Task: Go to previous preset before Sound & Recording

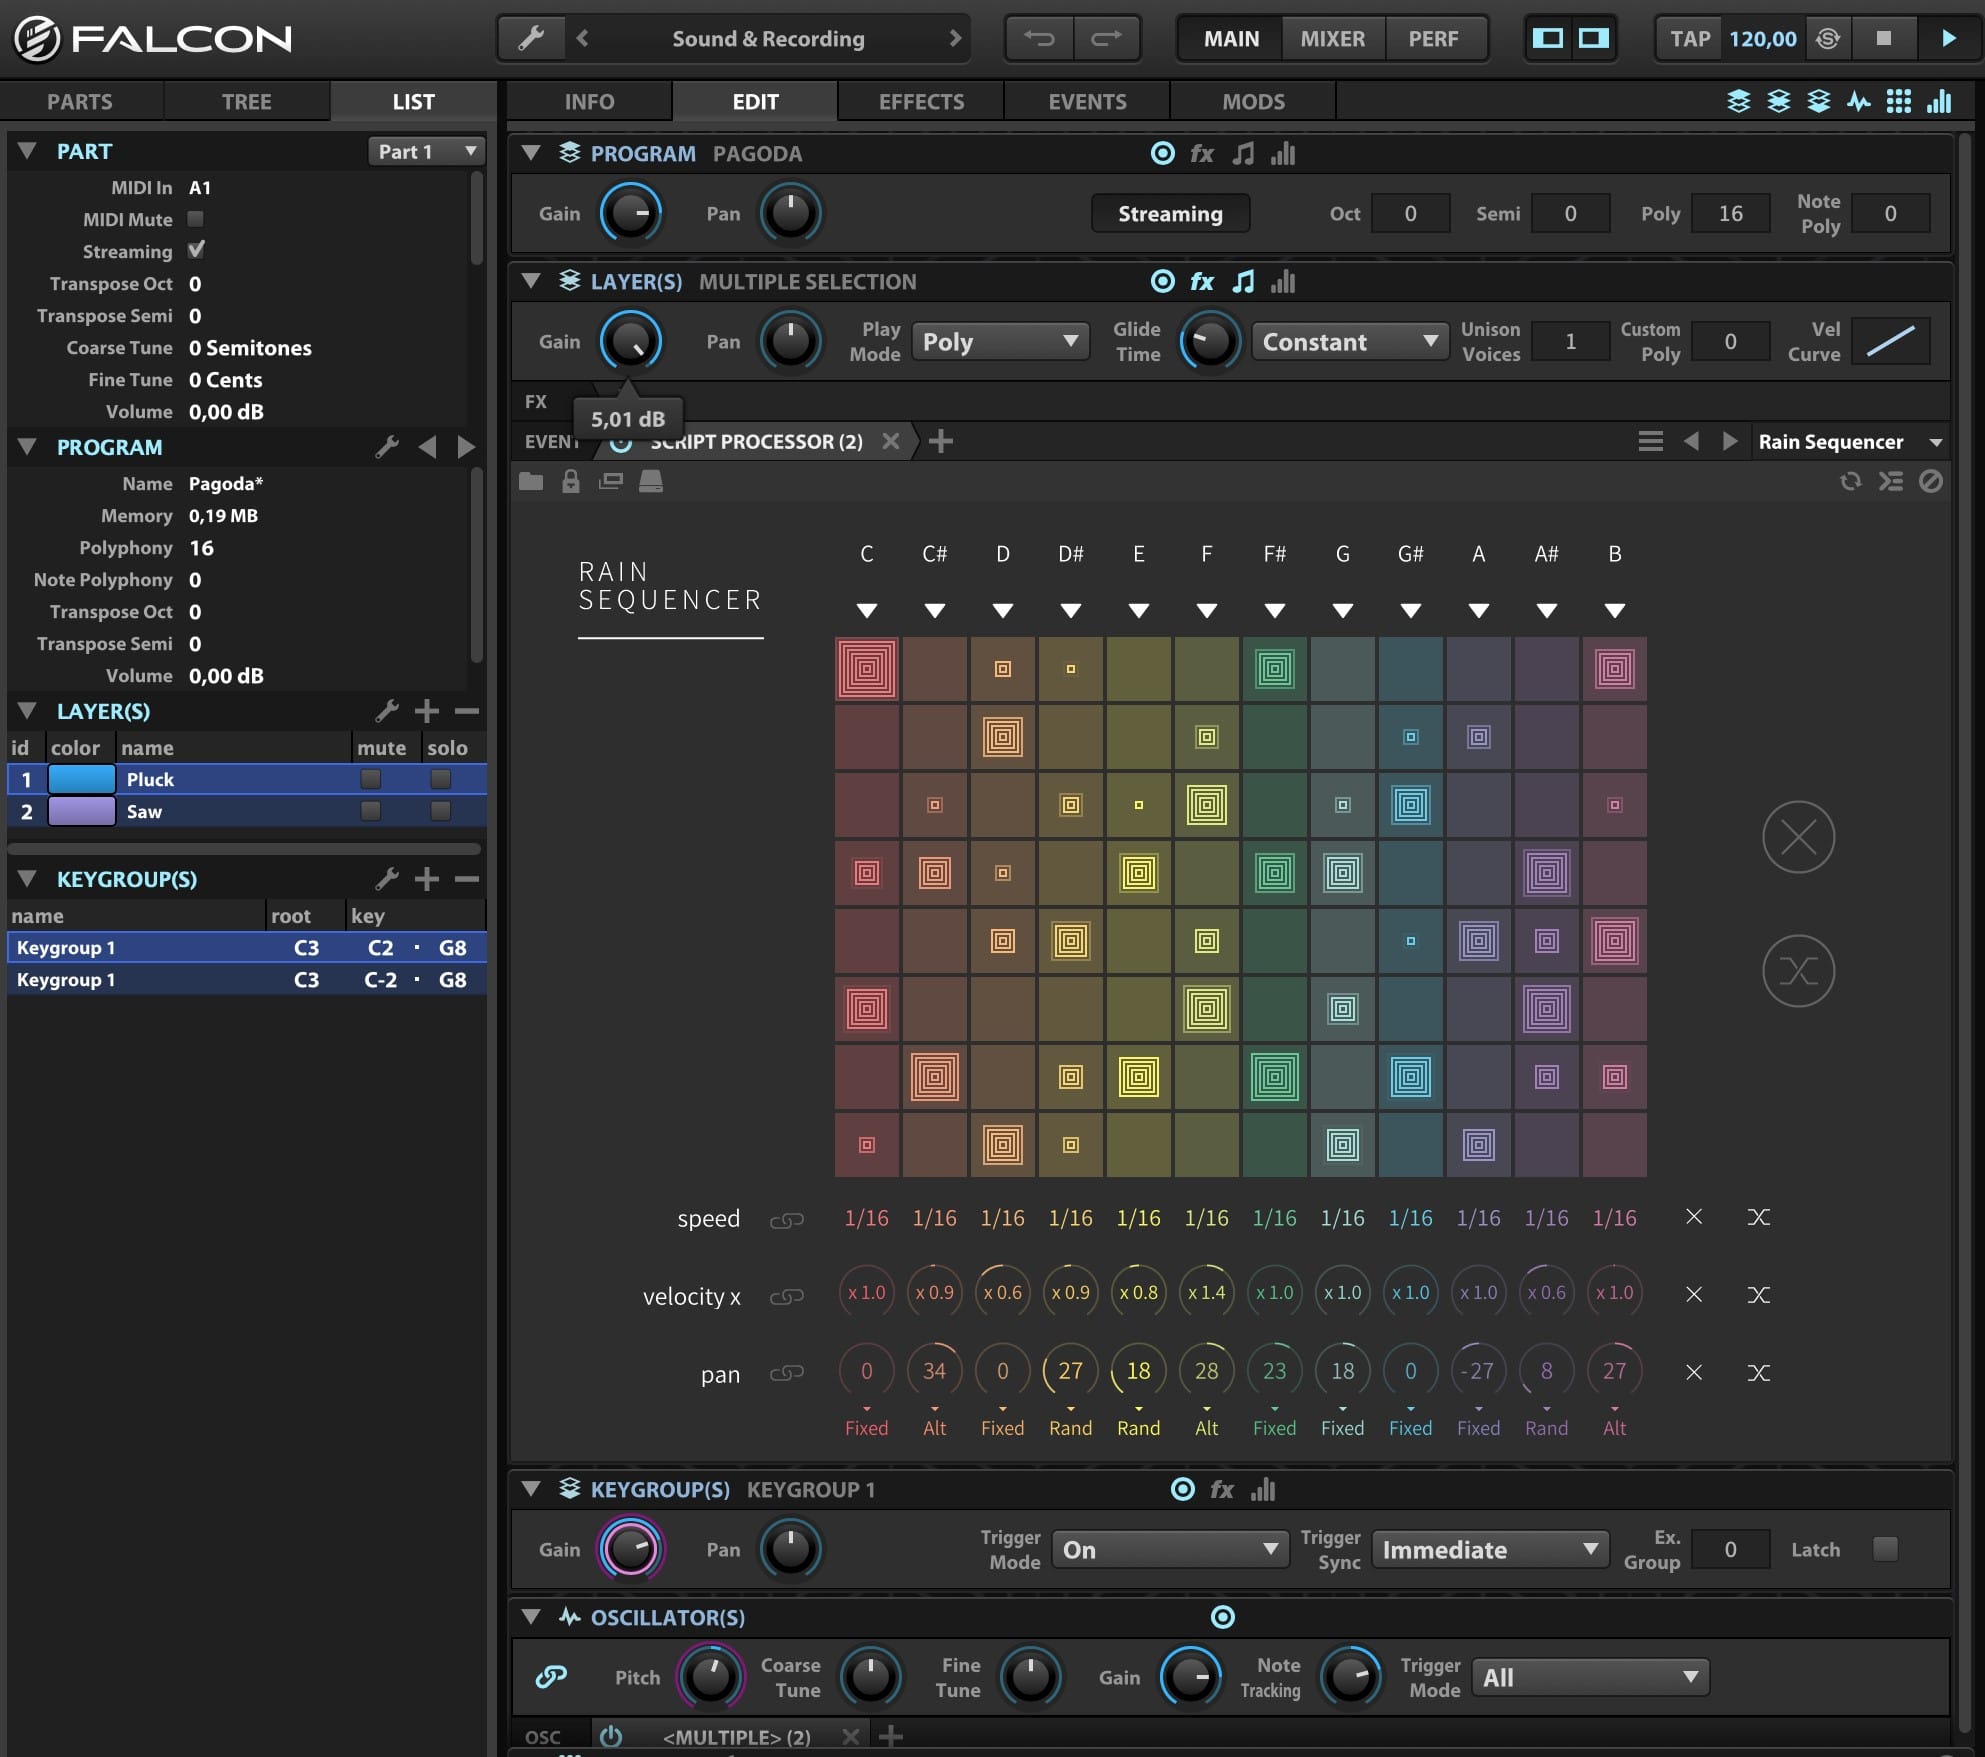Action: 583,39
